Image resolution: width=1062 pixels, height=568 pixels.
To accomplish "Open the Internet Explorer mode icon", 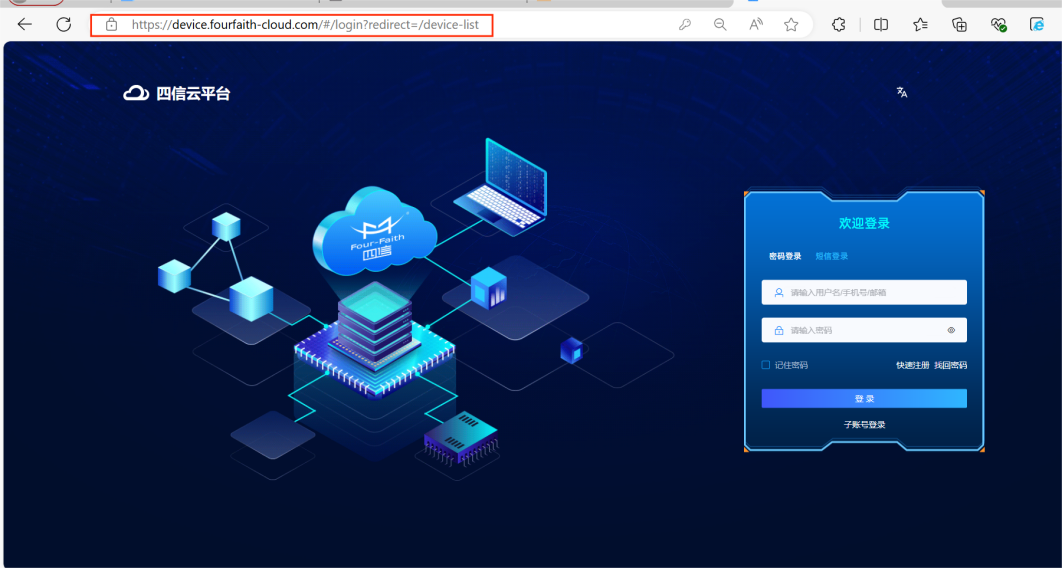I will point(1038,25).
